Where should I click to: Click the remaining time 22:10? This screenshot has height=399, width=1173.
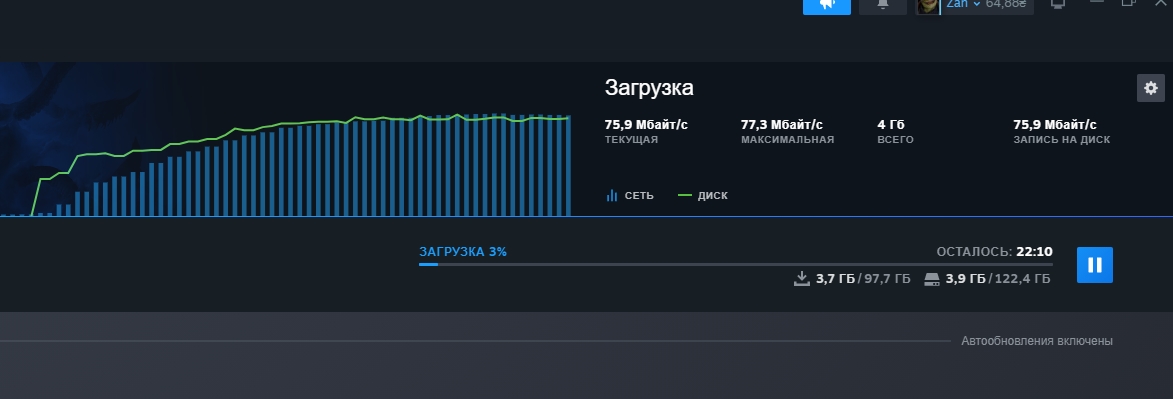pos(1035,252)
